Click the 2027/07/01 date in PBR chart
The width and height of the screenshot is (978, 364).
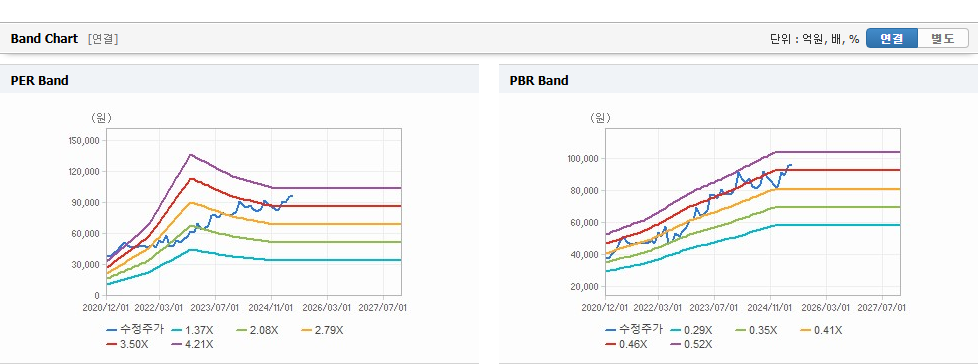point(882,307)
